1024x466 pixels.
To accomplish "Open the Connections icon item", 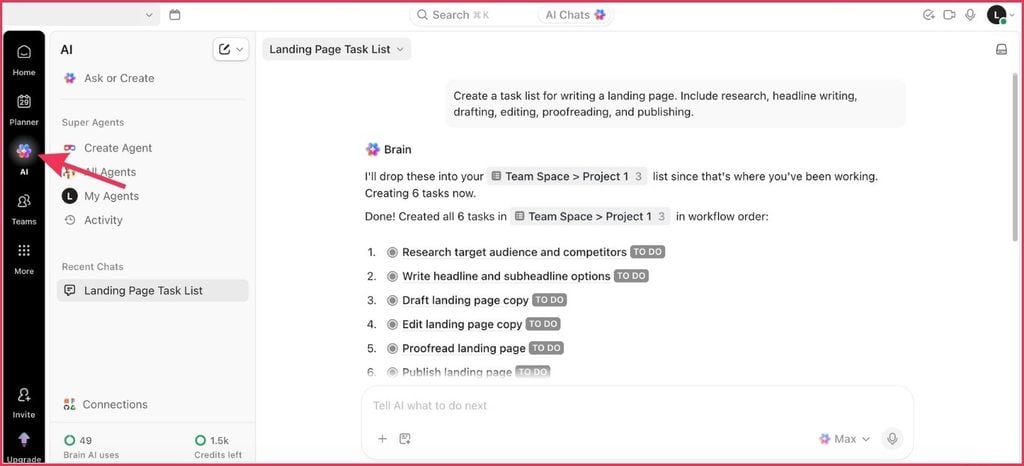I will [x=70, y=404].
